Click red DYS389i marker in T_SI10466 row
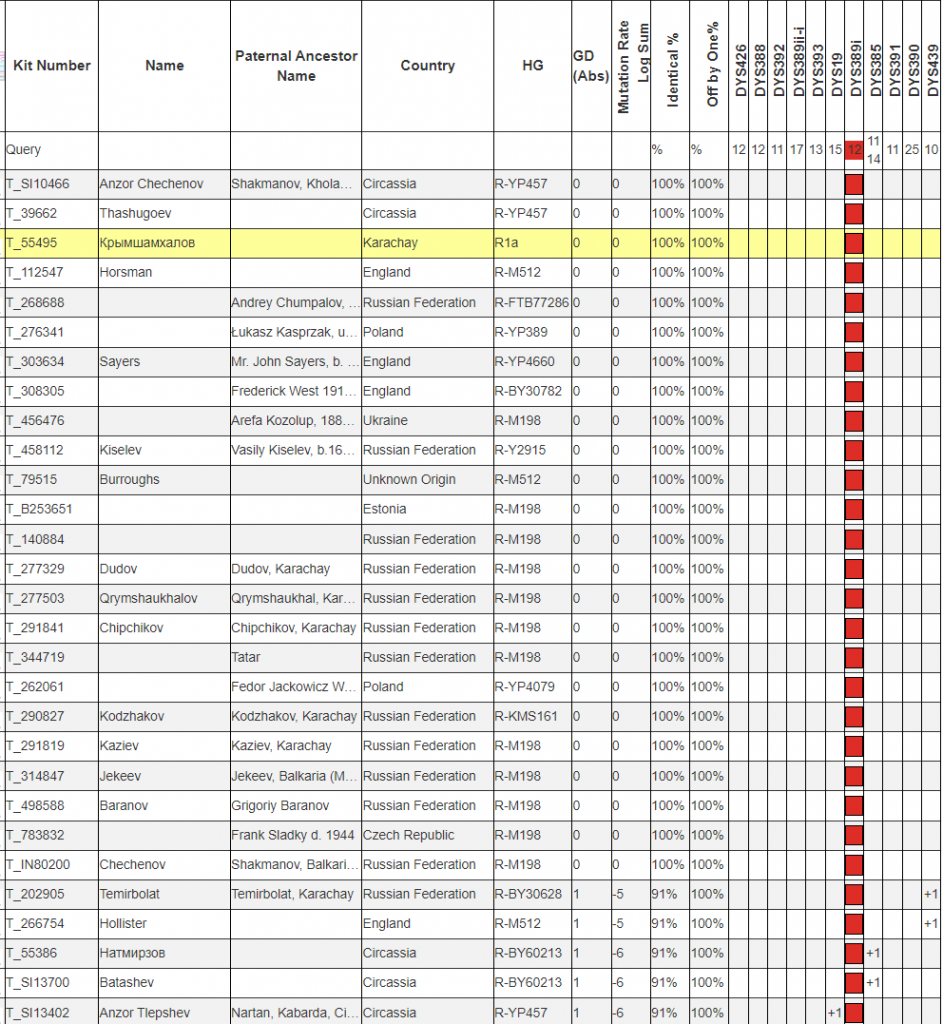The height and width of the screenshot is (1024, 943). coord(854,185)
